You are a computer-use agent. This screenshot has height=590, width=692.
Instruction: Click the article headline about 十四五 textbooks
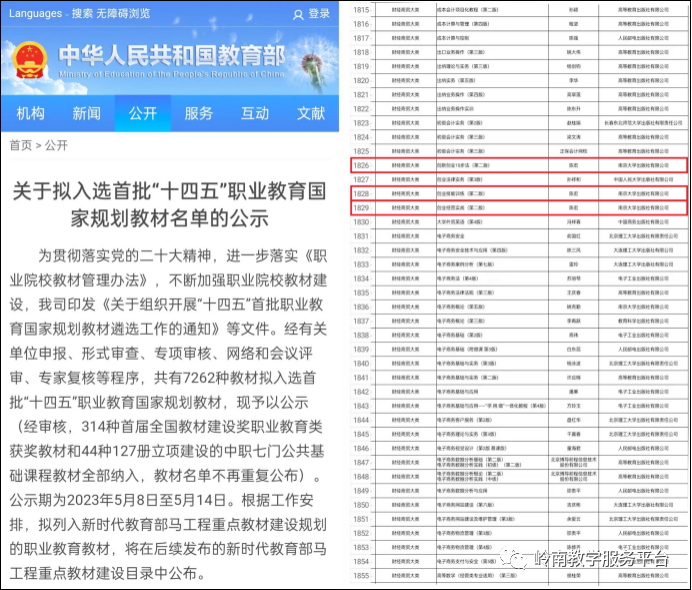click(168, 205)
